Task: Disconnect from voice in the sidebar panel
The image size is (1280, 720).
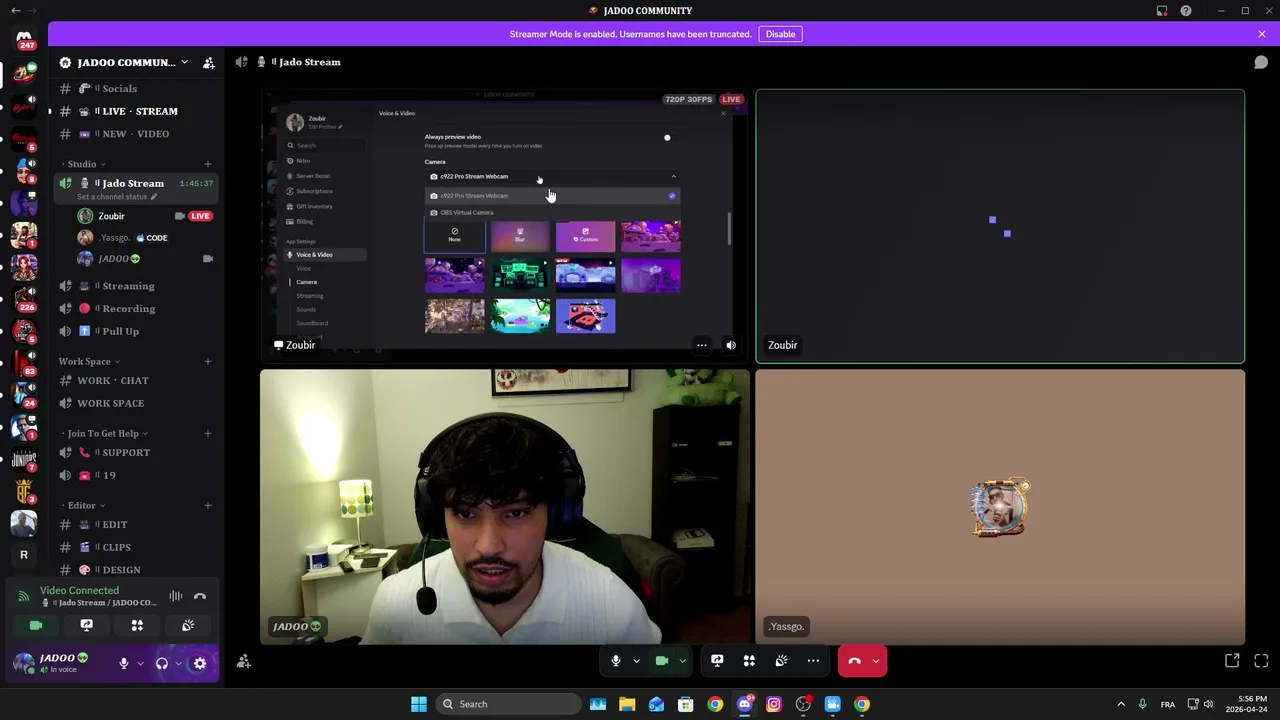Action: point(200,596)
